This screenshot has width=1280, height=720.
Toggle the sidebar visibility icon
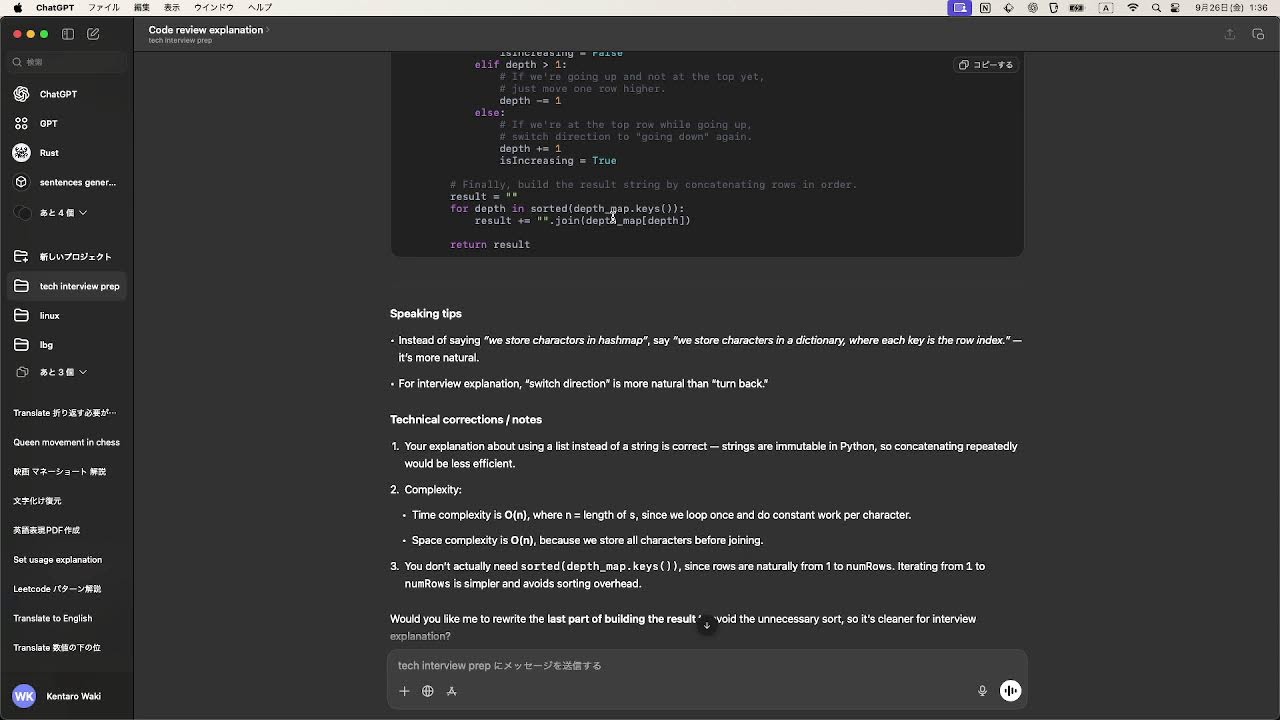[x=68, y=34]
